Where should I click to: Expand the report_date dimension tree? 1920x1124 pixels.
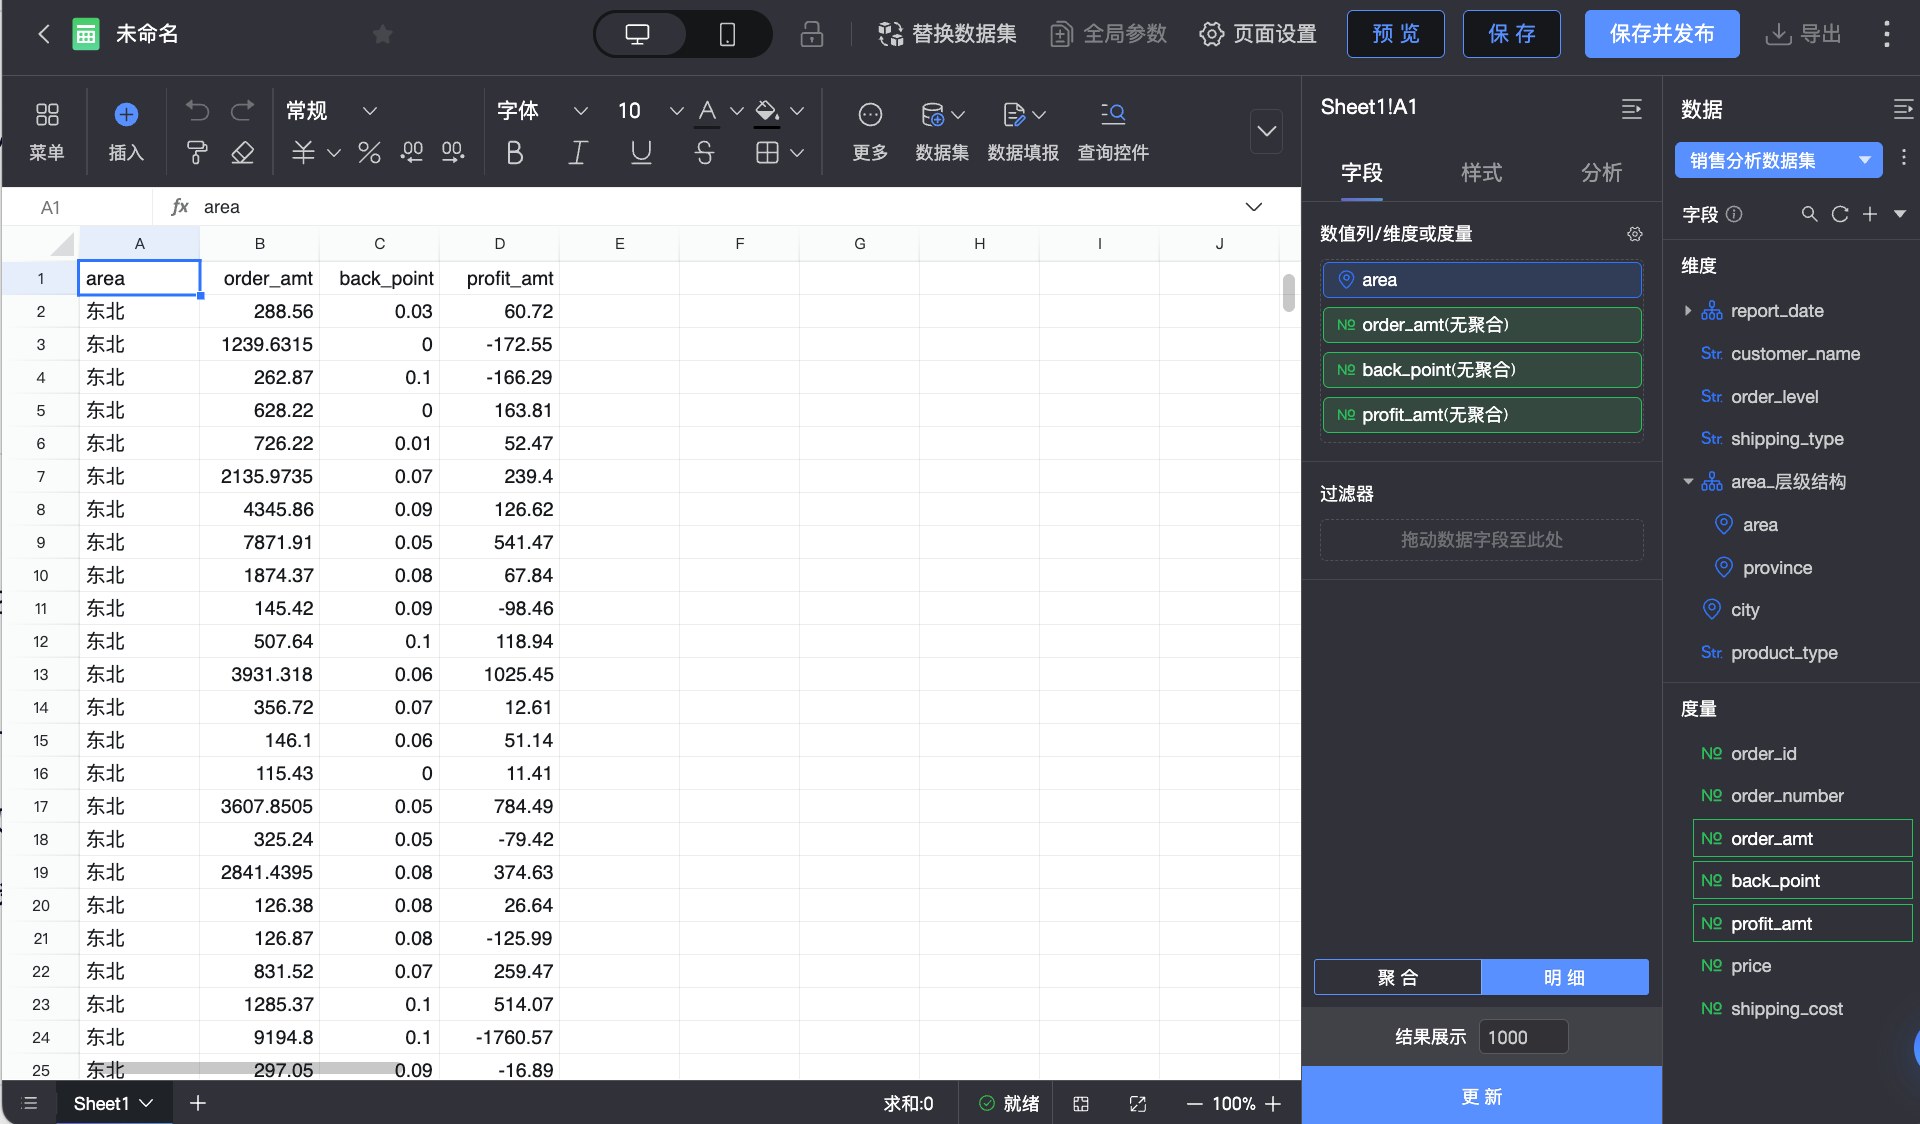[1688, 311]
